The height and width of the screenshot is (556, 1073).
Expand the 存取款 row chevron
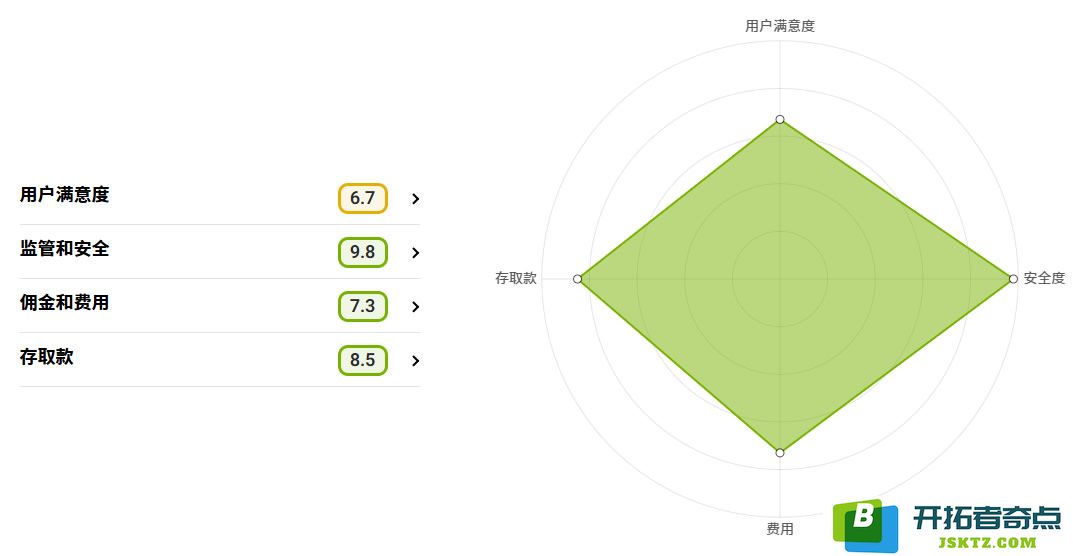[415, 361]
